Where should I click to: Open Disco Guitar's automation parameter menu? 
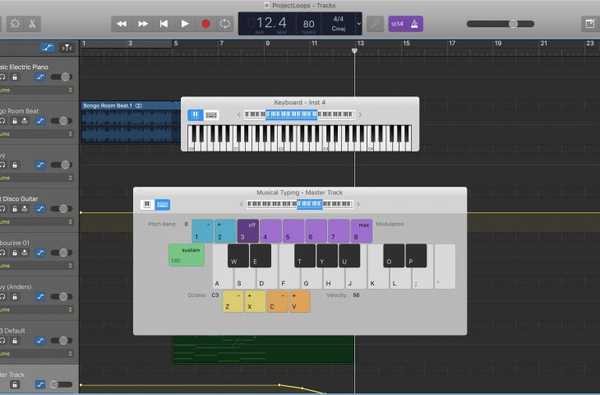coord(36,222)
